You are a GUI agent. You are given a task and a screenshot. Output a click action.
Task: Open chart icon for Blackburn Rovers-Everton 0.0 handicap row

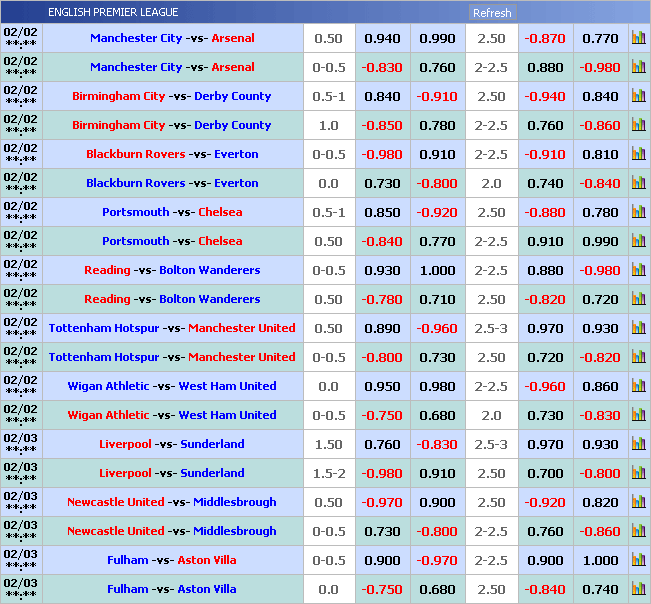[638, 183]
